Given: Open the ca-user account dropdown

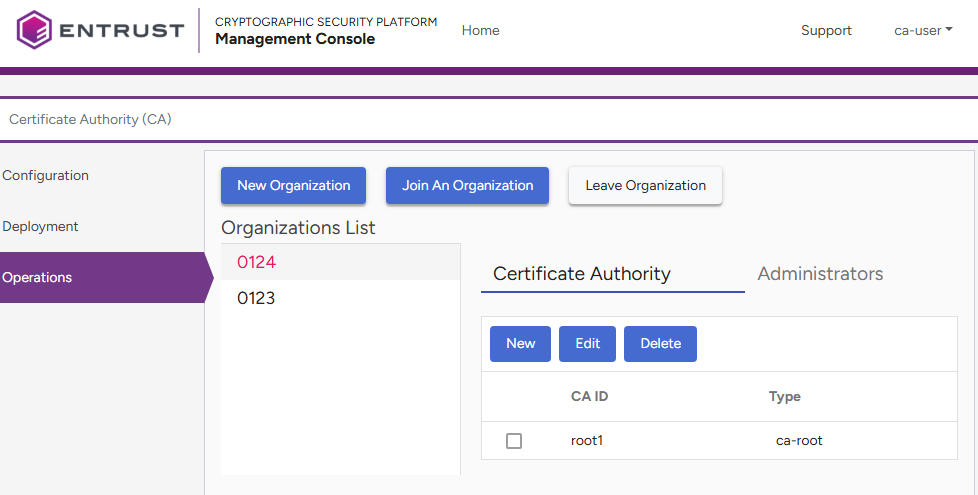Looking at the screenshot, I should point(922,31).
